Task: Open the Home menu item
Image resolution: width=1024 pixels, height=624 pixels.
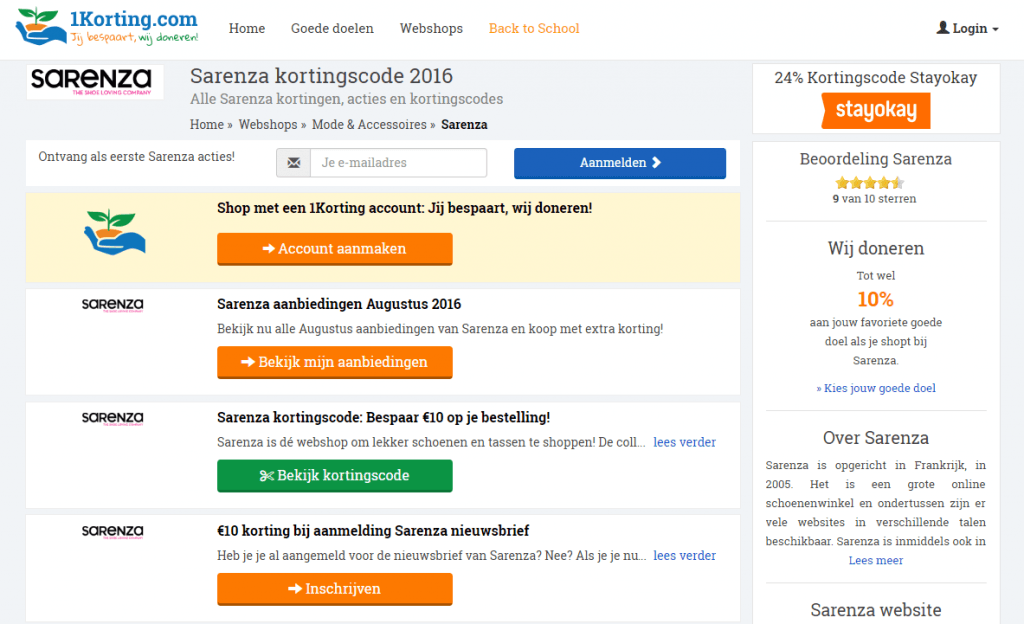Action: 247,28
